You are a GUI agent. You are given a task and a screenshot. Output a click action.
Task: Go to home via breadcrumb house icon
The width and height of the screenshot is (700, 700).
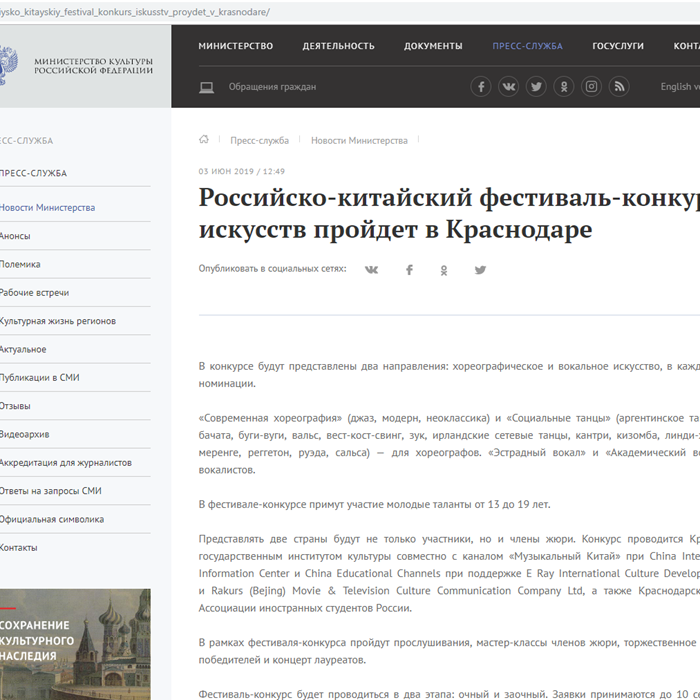[204, 139]
